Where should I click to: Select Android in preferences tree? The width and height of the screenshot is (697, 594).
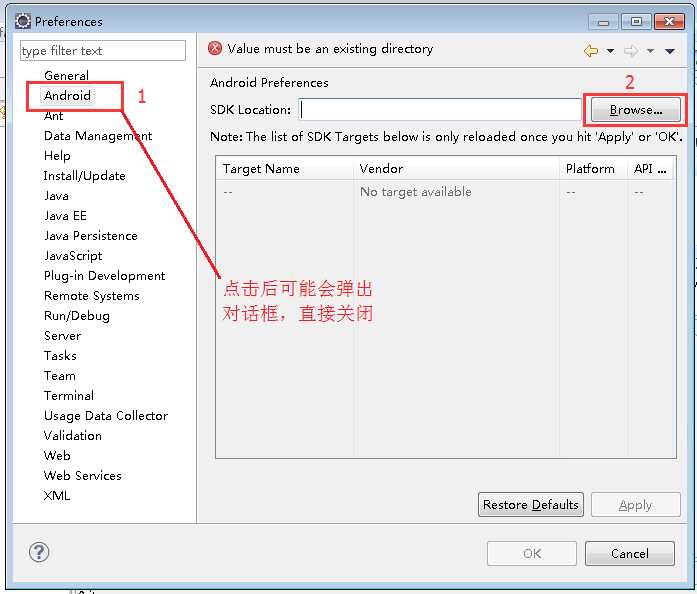67,96
